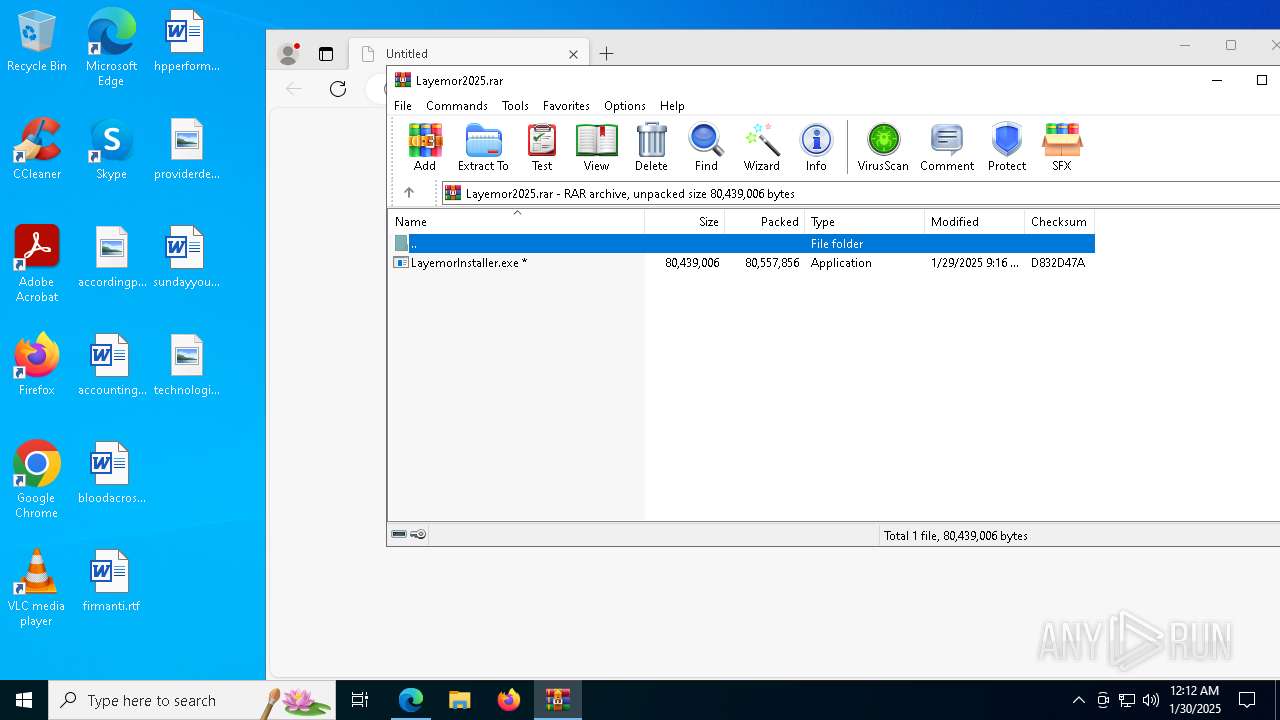This screenshot has height=720, width=1280.
Task: Select LayemorInstaller.exe file row
Action: tap(742, 263)
